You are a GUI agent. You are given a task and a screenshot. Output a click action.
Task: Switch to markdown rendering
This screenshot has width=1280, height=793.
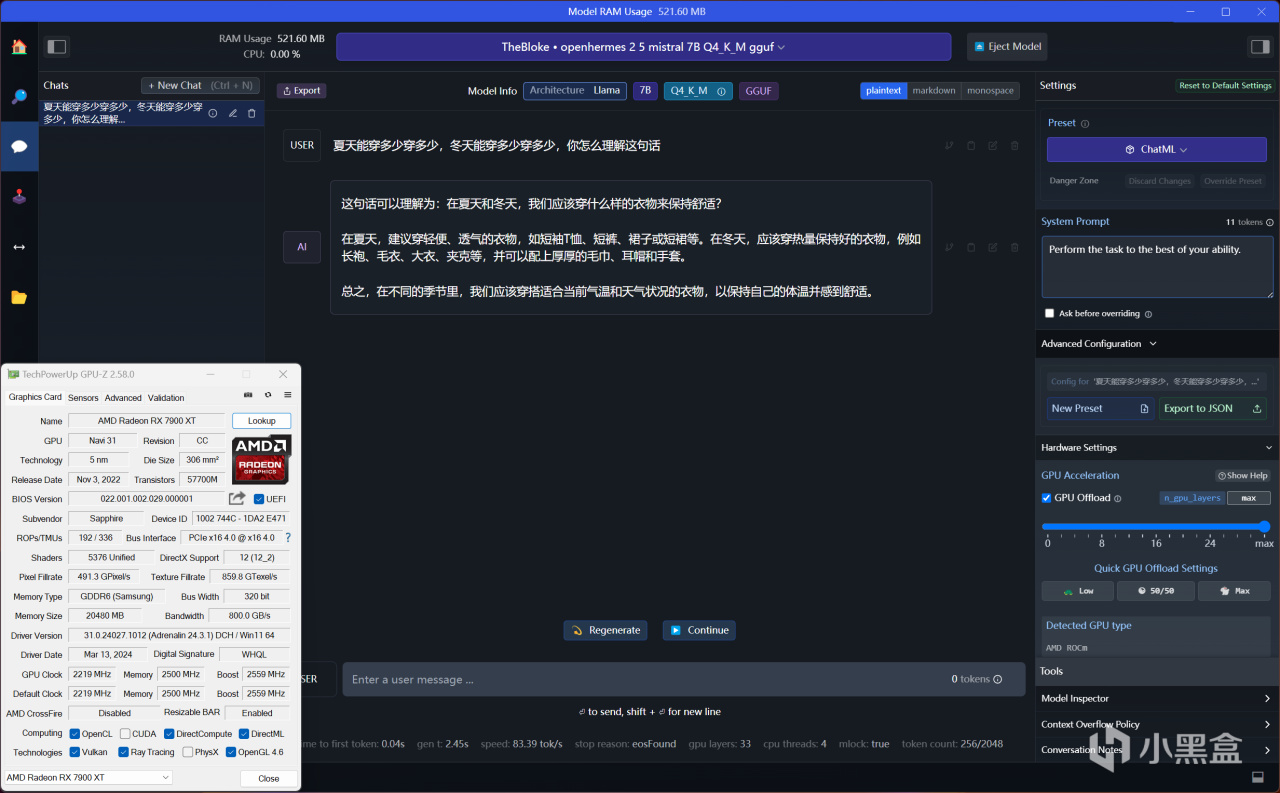click(934, 90)
